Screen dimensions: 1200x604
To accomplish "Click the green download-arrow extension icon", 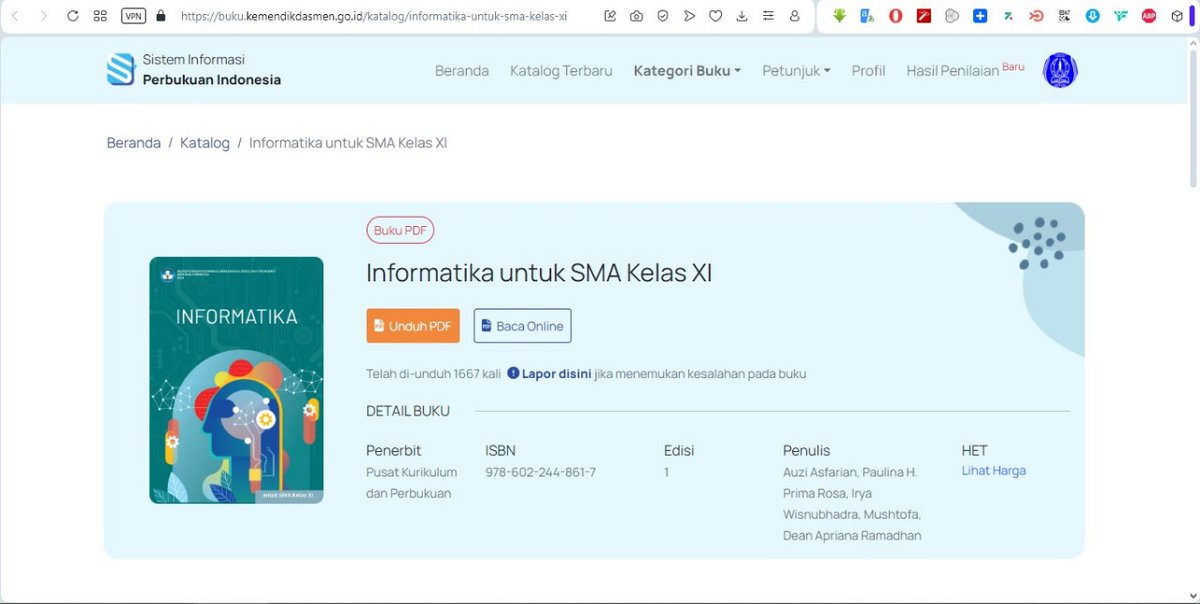I will coord(838,15).
